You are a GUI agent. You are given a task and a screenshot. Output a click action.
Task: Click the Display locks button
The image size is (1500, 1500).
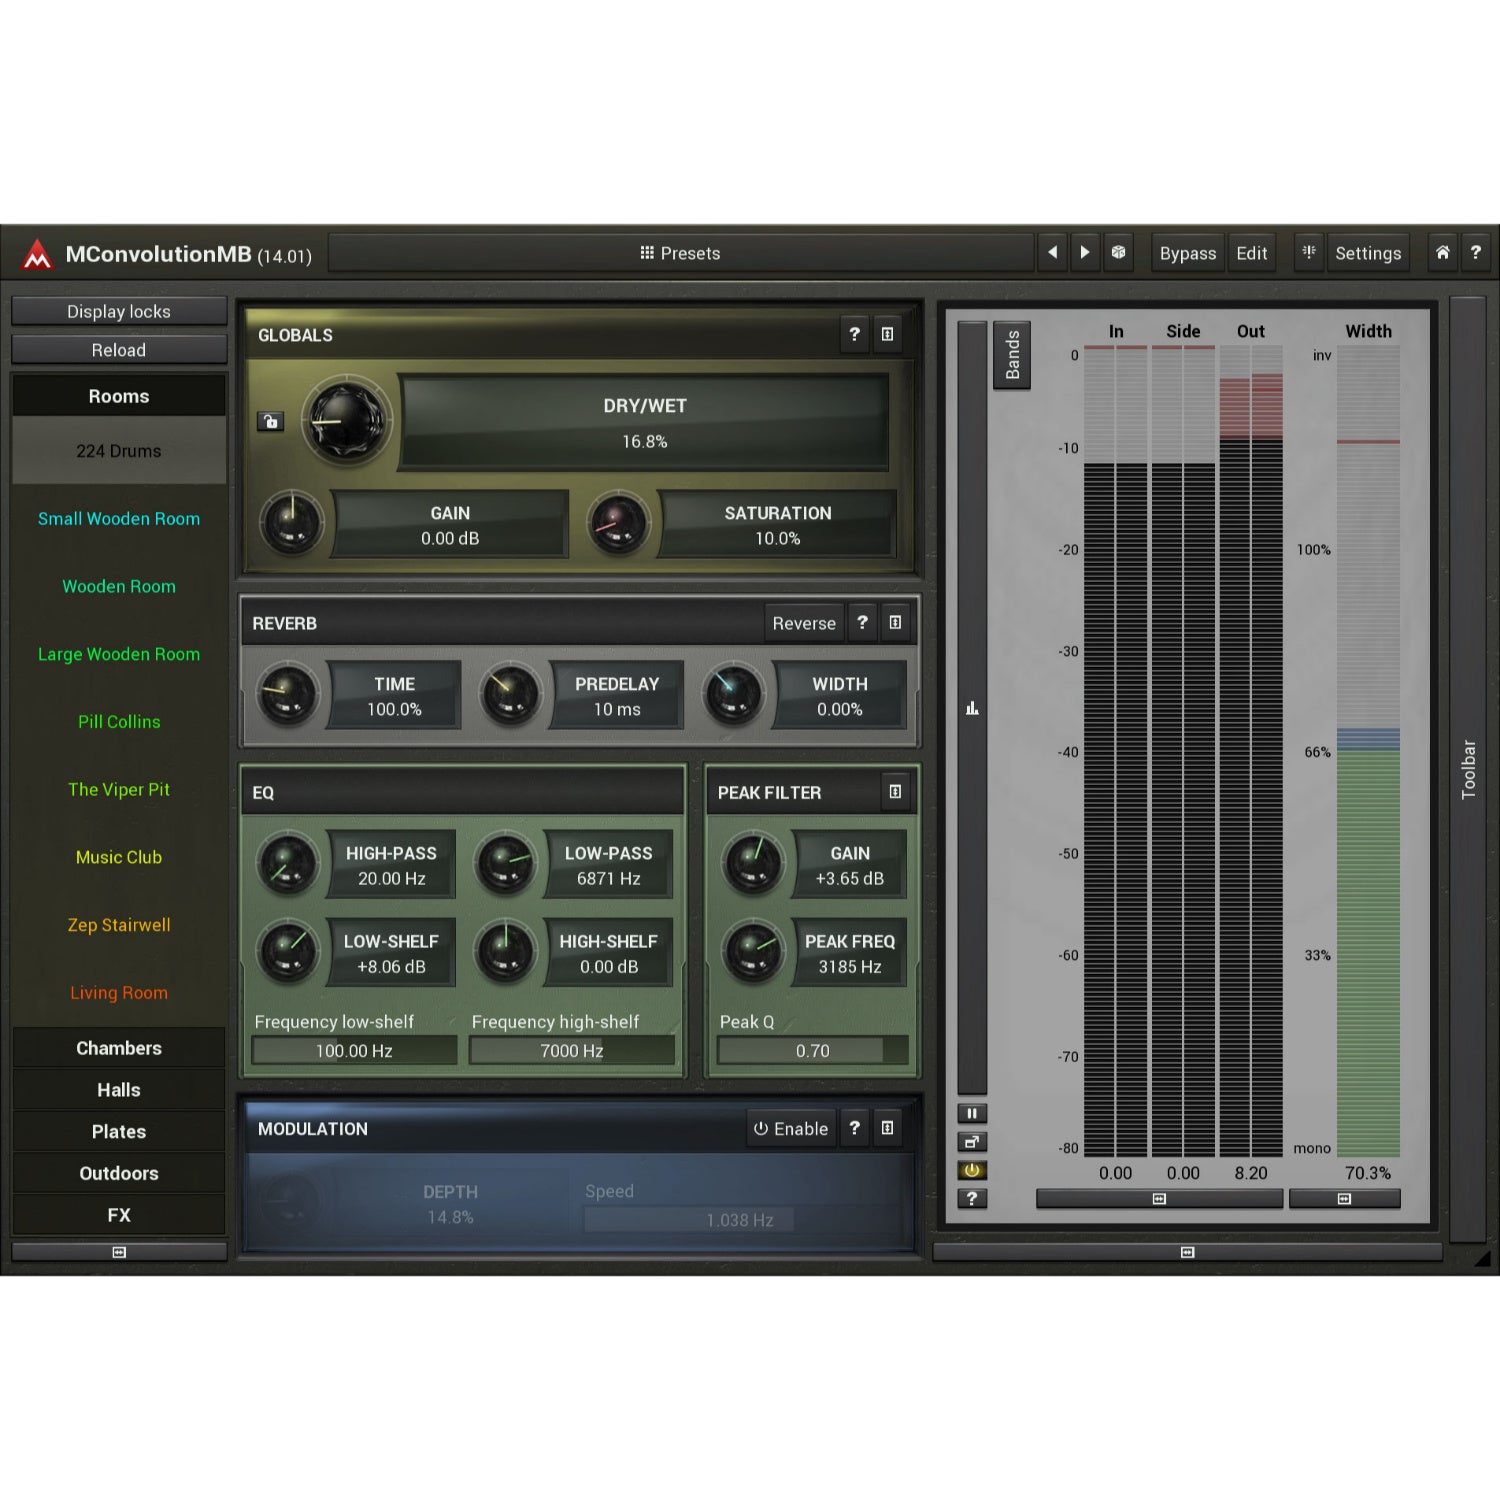119,311
